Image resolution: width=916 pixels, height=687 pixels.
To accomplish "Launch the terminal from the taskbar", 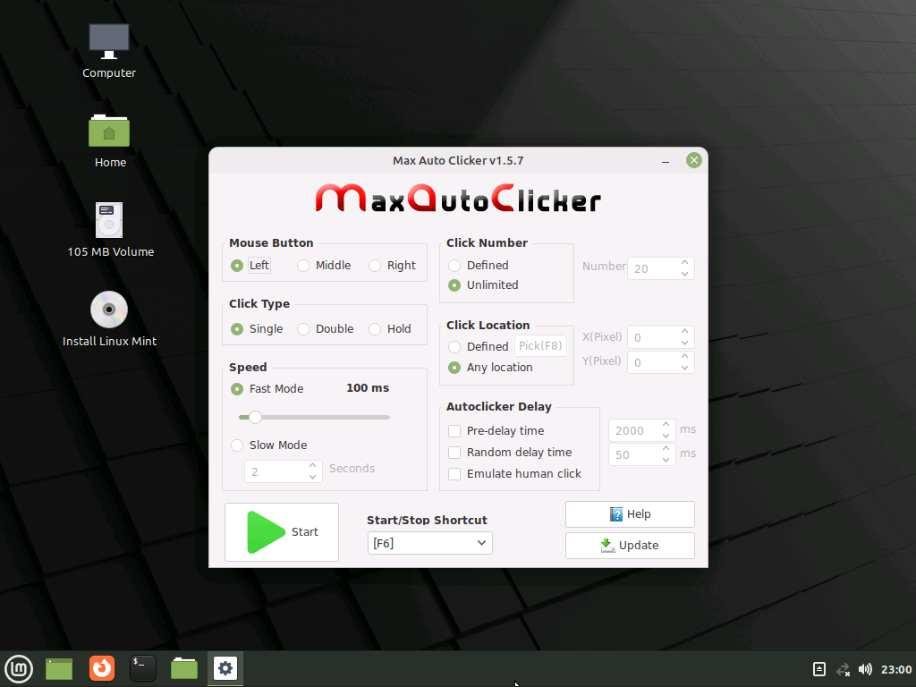I will [x=142, y=668].
